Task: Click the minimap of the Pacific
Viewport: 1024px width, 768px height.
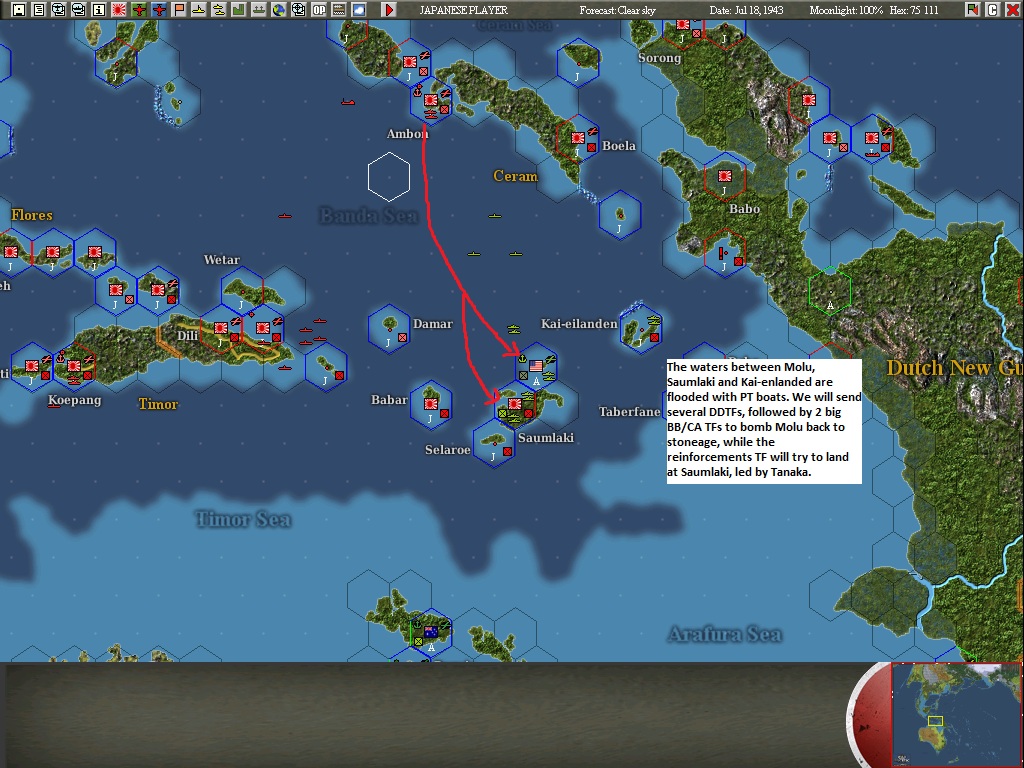Action: [957, 714]
